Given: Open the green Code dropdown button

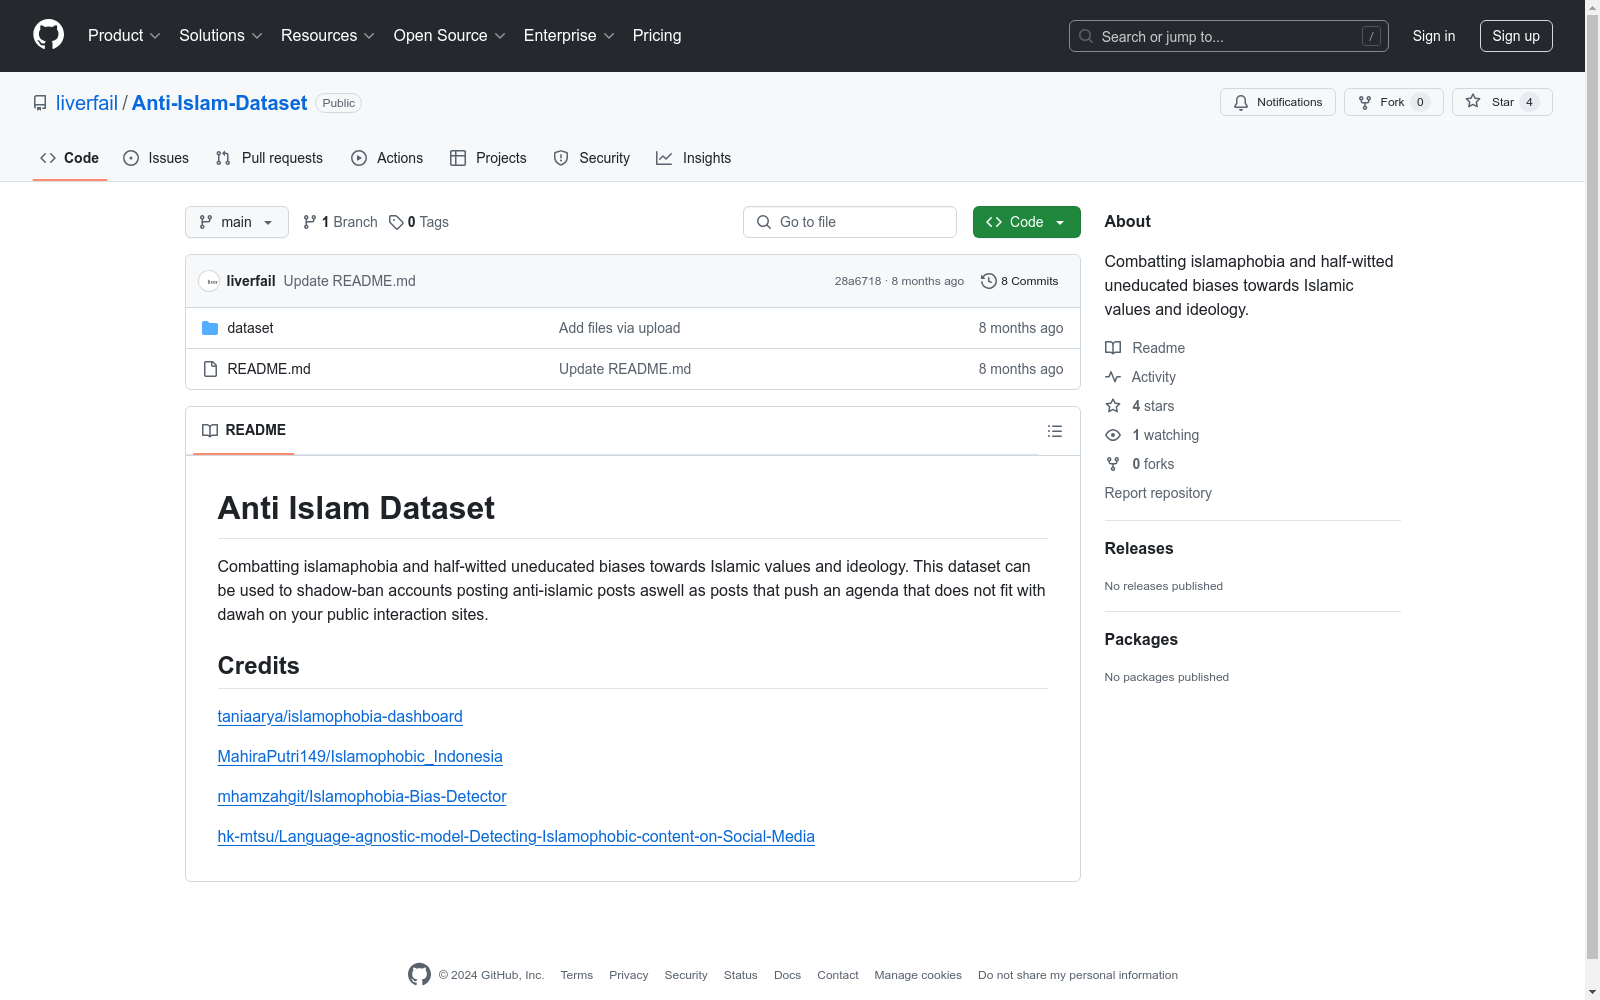Looking at the screenshot, I should [x=1026, y=222].
